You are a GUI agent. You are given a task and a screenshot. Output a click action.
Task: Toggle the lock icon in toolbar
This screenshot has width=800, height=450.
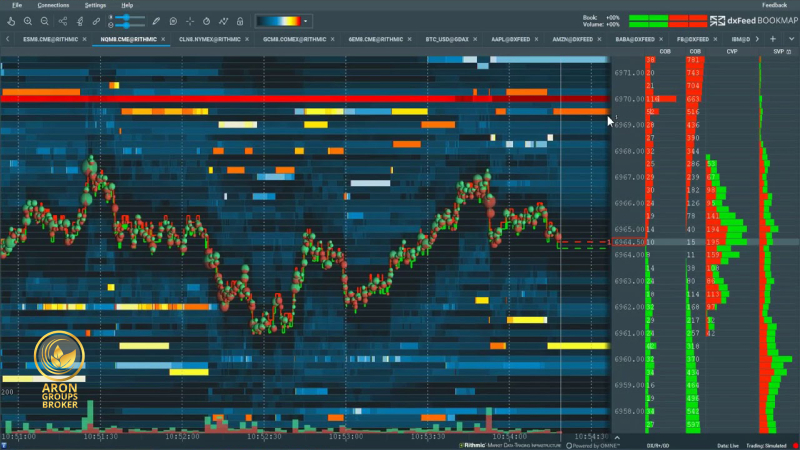tap(240, 21)
